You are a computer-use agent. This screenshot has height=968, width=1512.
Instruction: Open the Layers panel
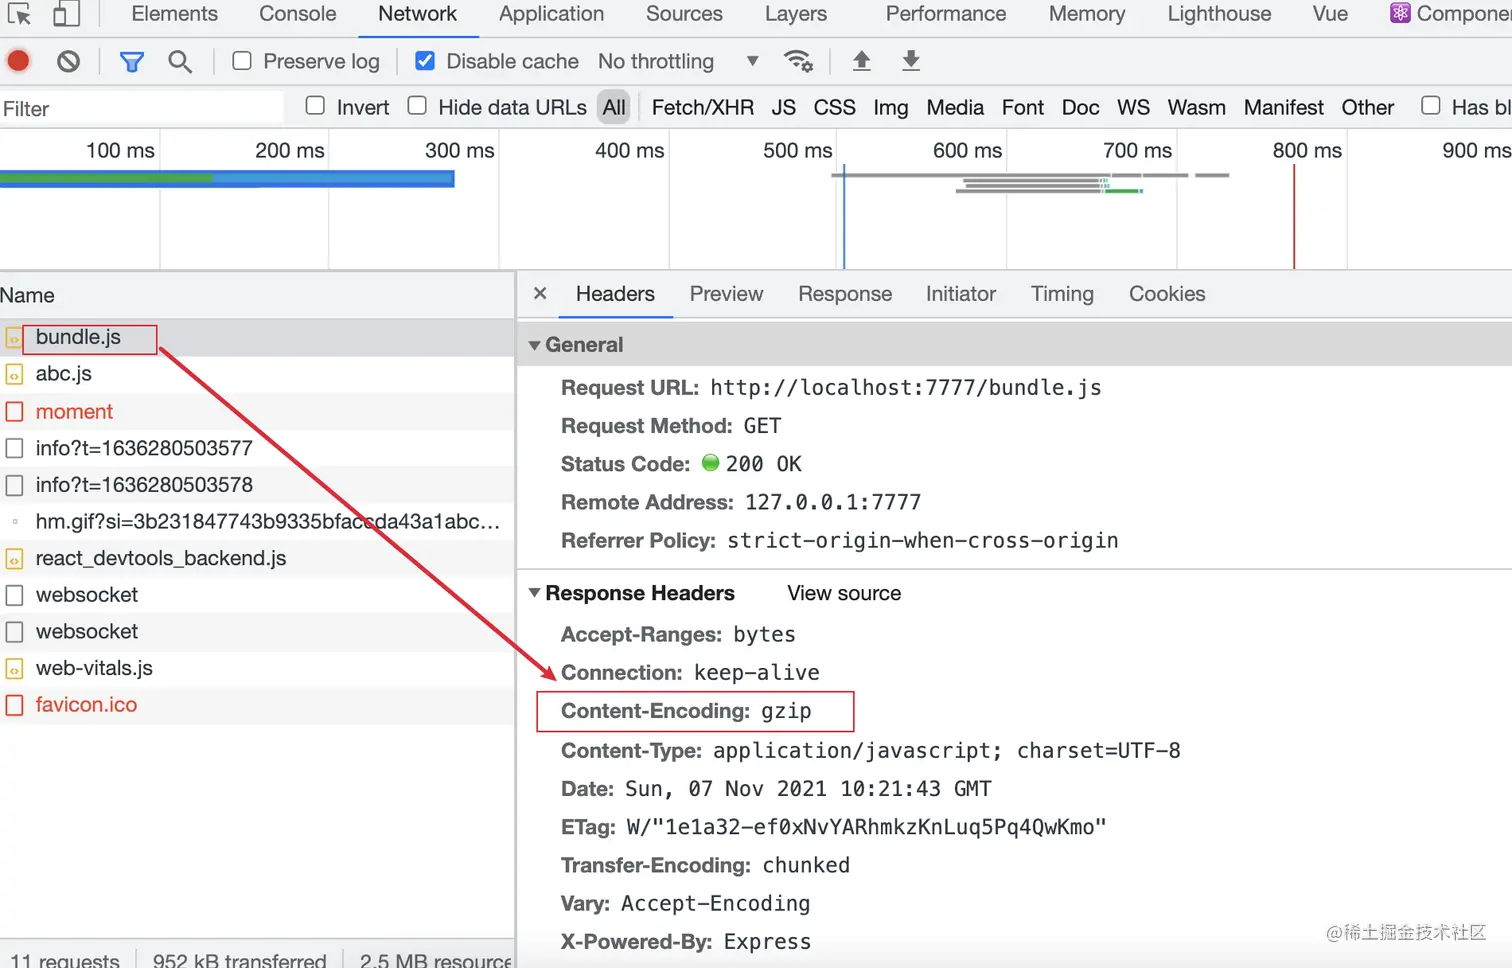(796, 14)
